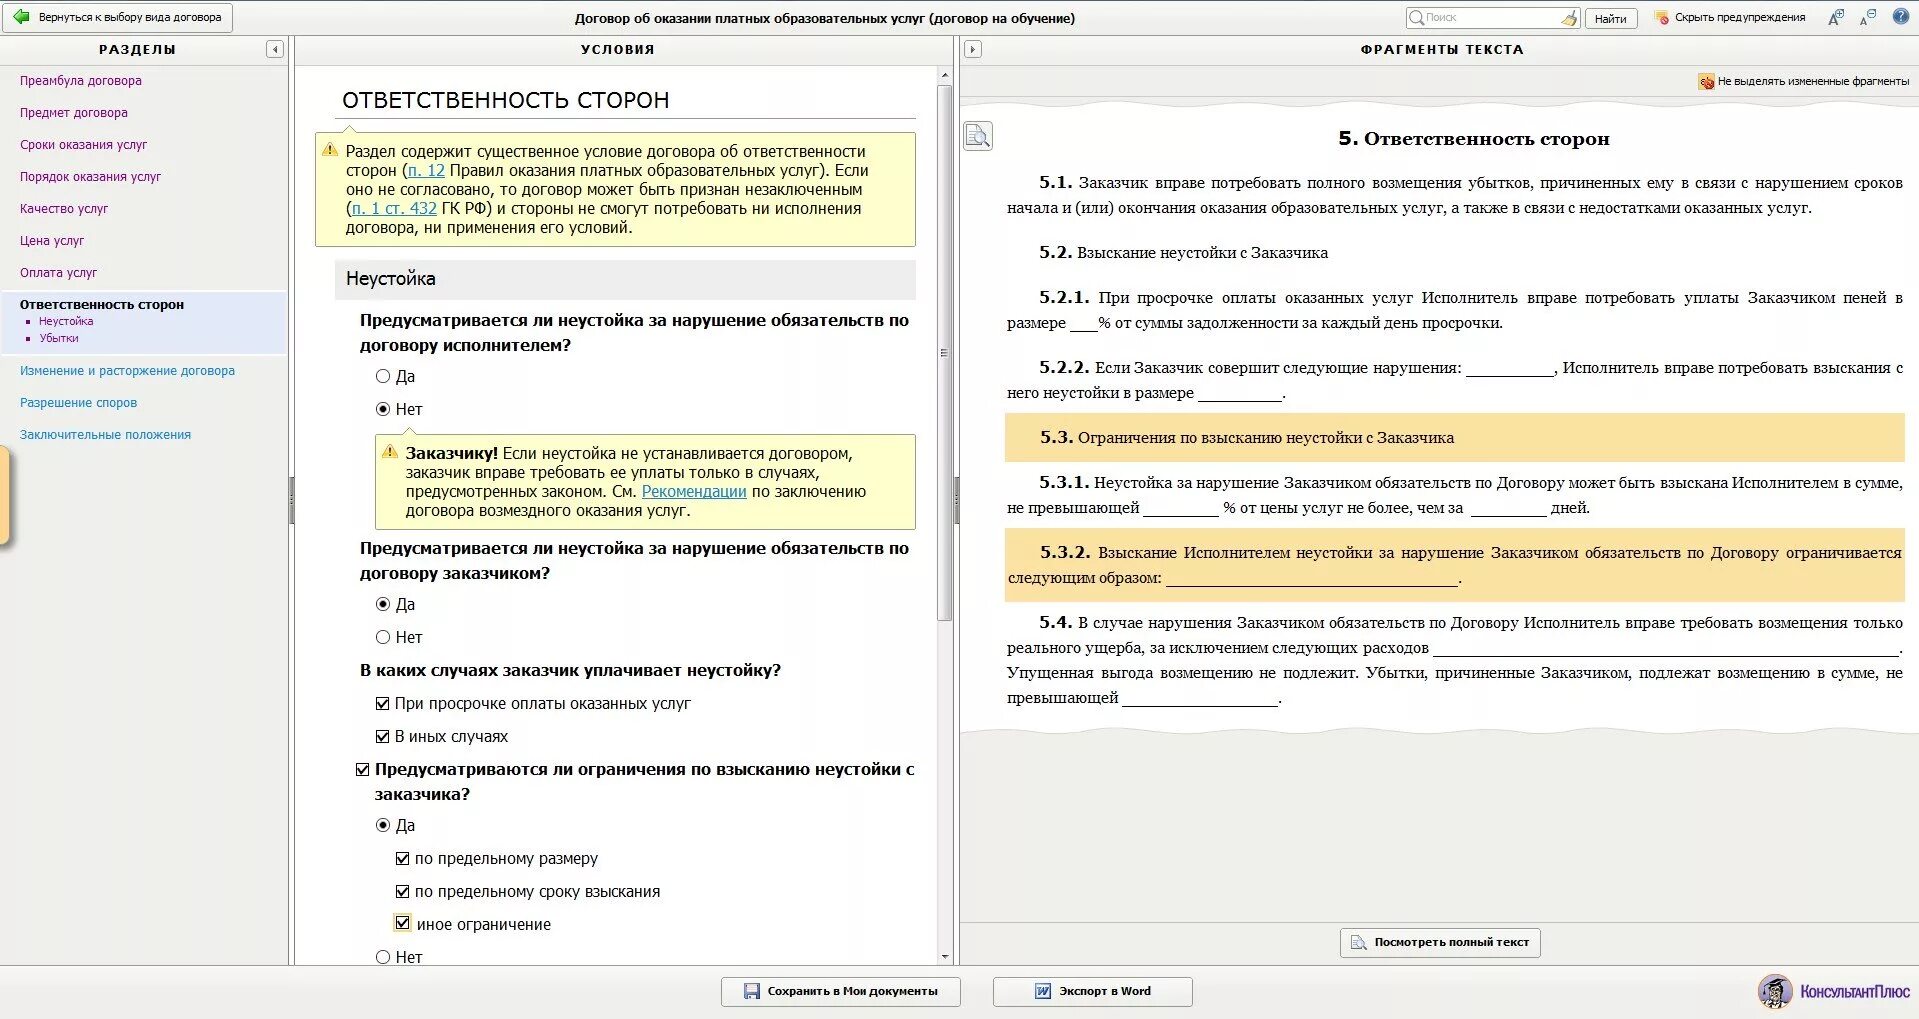Select Нет for executor penalty question
This screenshot has height=1019, width=1919.
(383, 409)
